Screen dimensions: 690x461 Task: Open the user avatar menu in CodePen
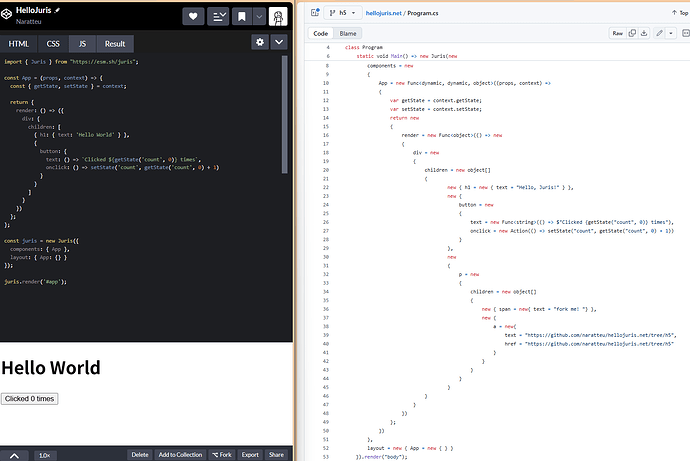[278, 17]
